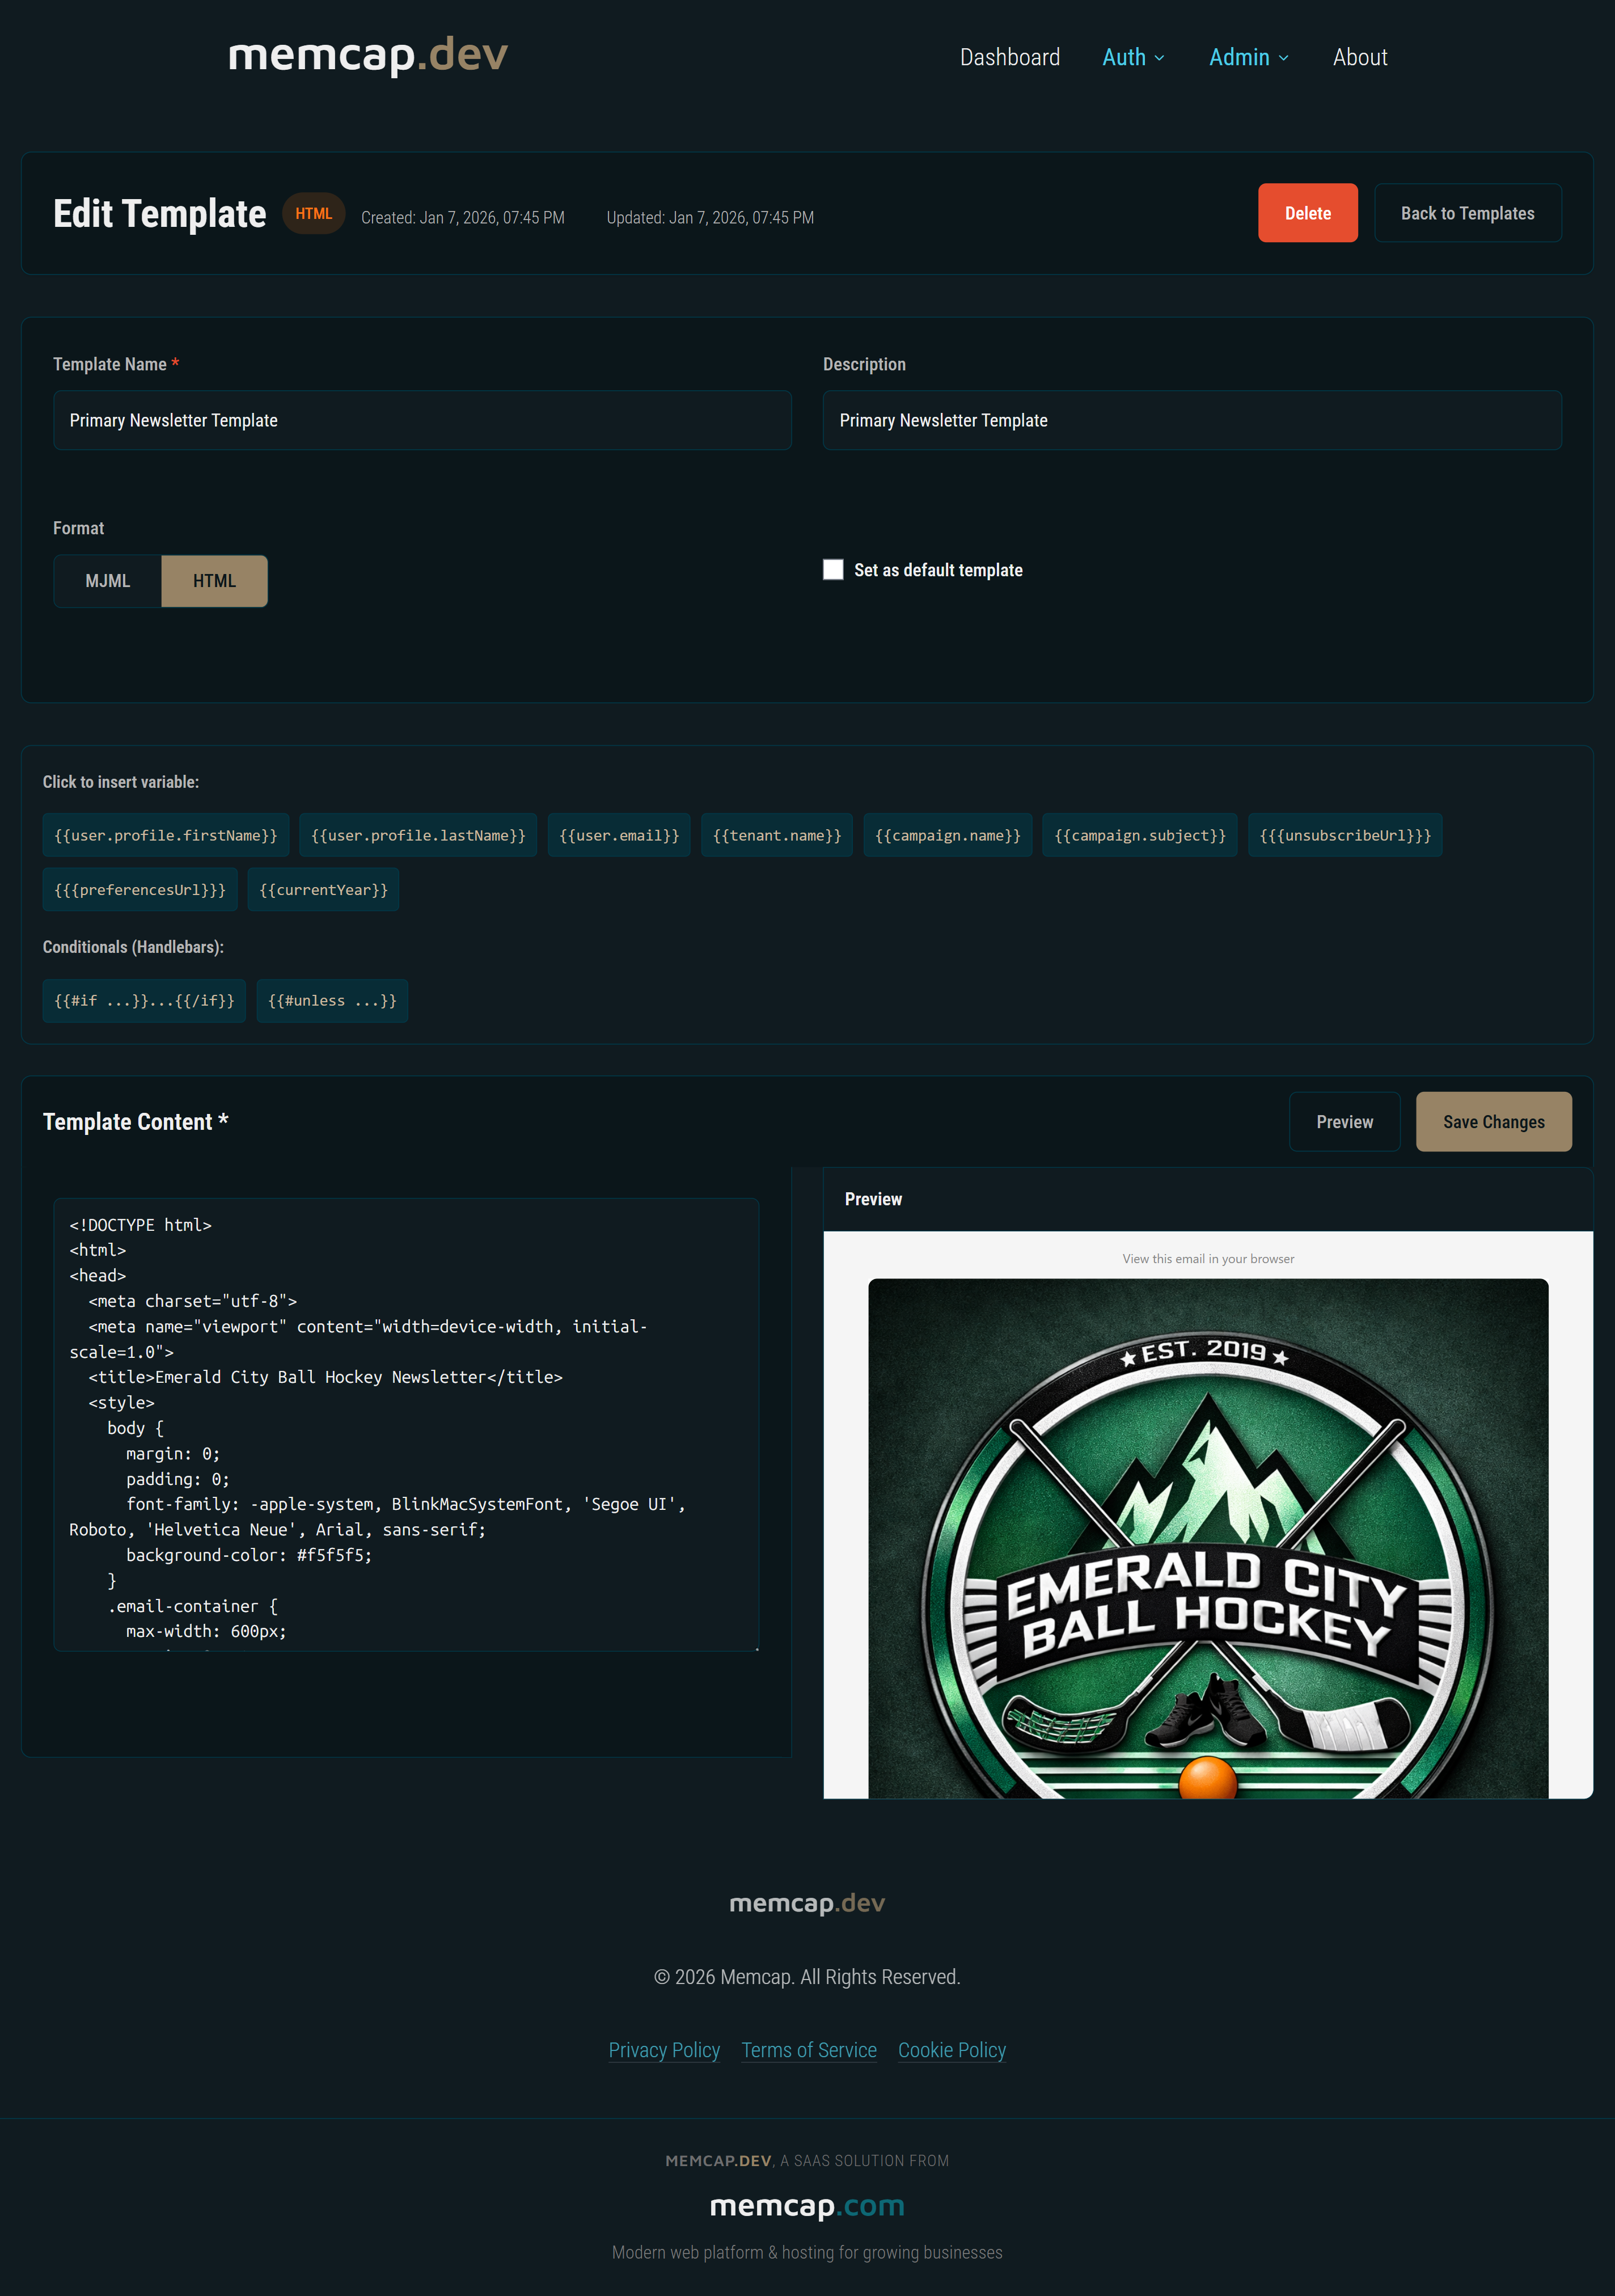Insert an if conditional block
Image resolution: width=1615 pixels, height=2296 pixels.
point(143,1000)
